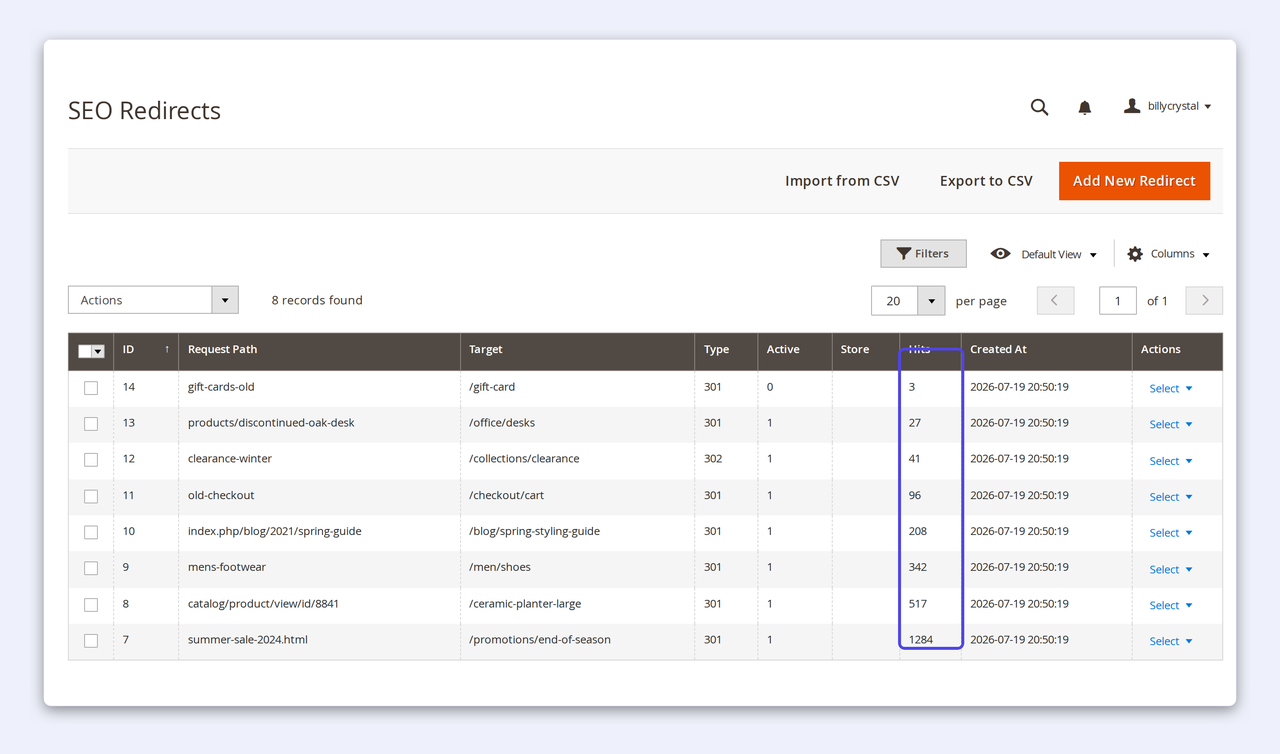Click the 1284 hits value
The width and height of the screenshot is (1280, 754).
click(920, 640)
